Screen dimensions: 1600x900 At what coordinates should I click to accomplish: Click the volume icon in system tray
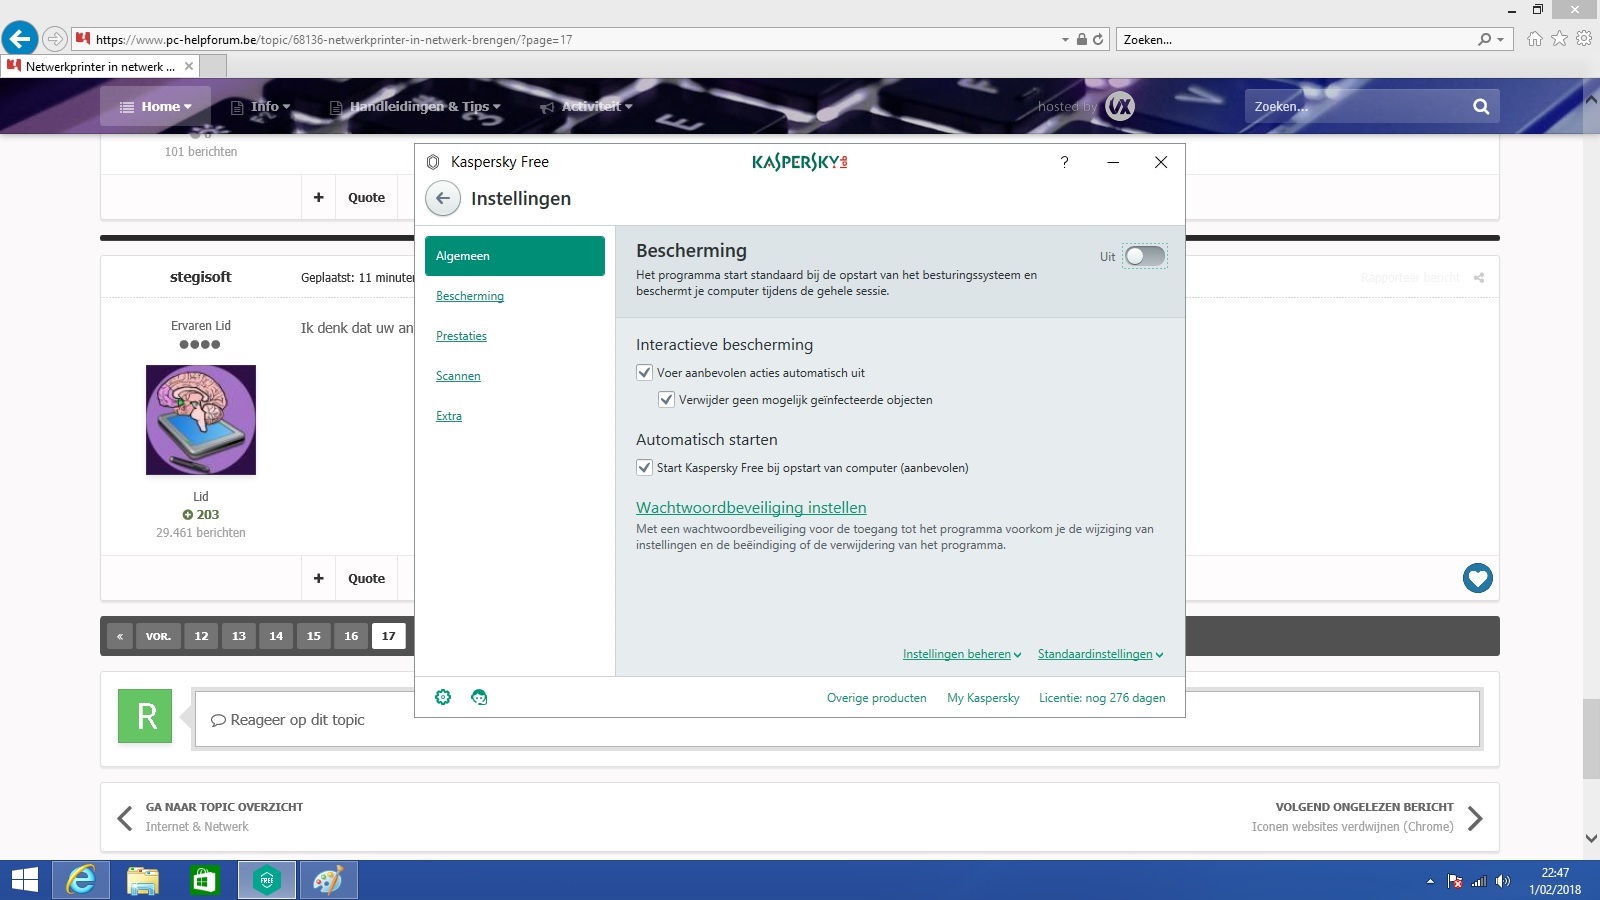pos(1502,881)
